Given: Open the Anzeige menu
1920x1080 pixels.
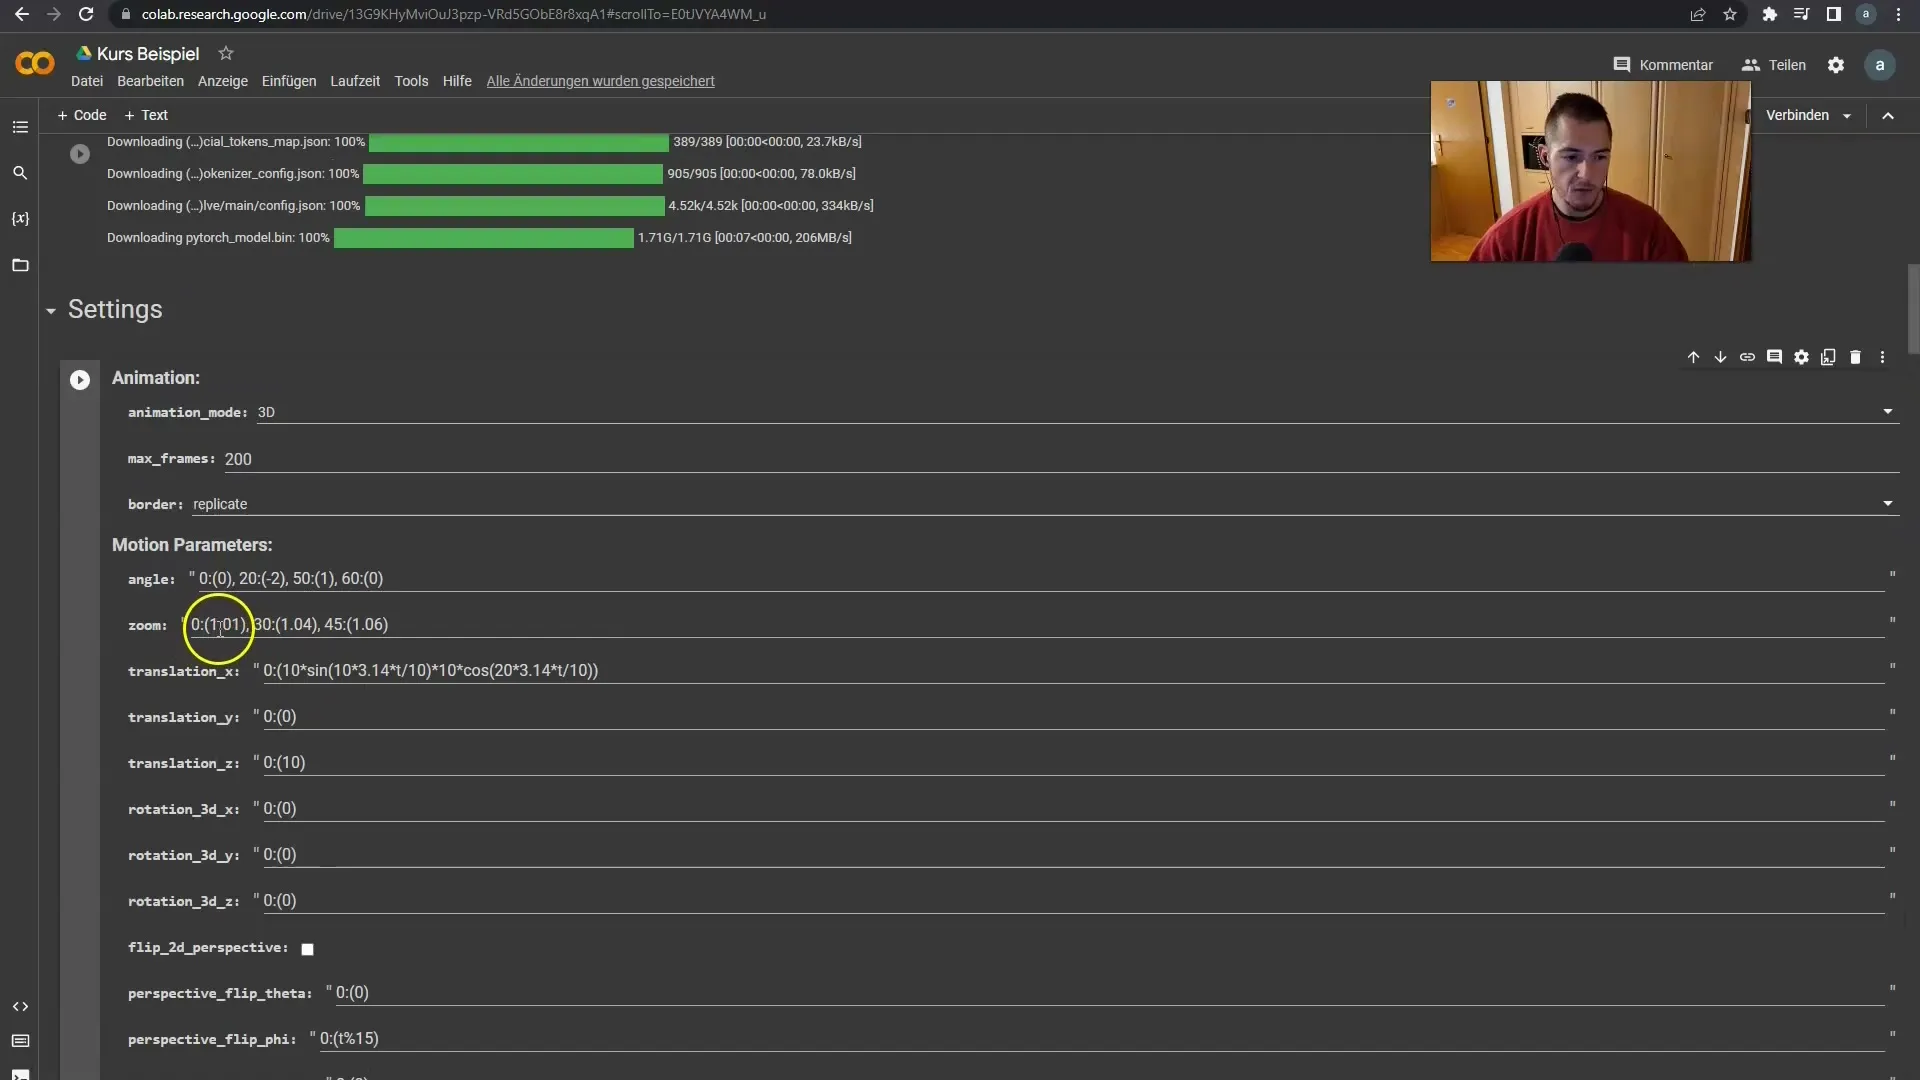Looking at the screenshot, I should pyautogui.click(x=223, y=81).
